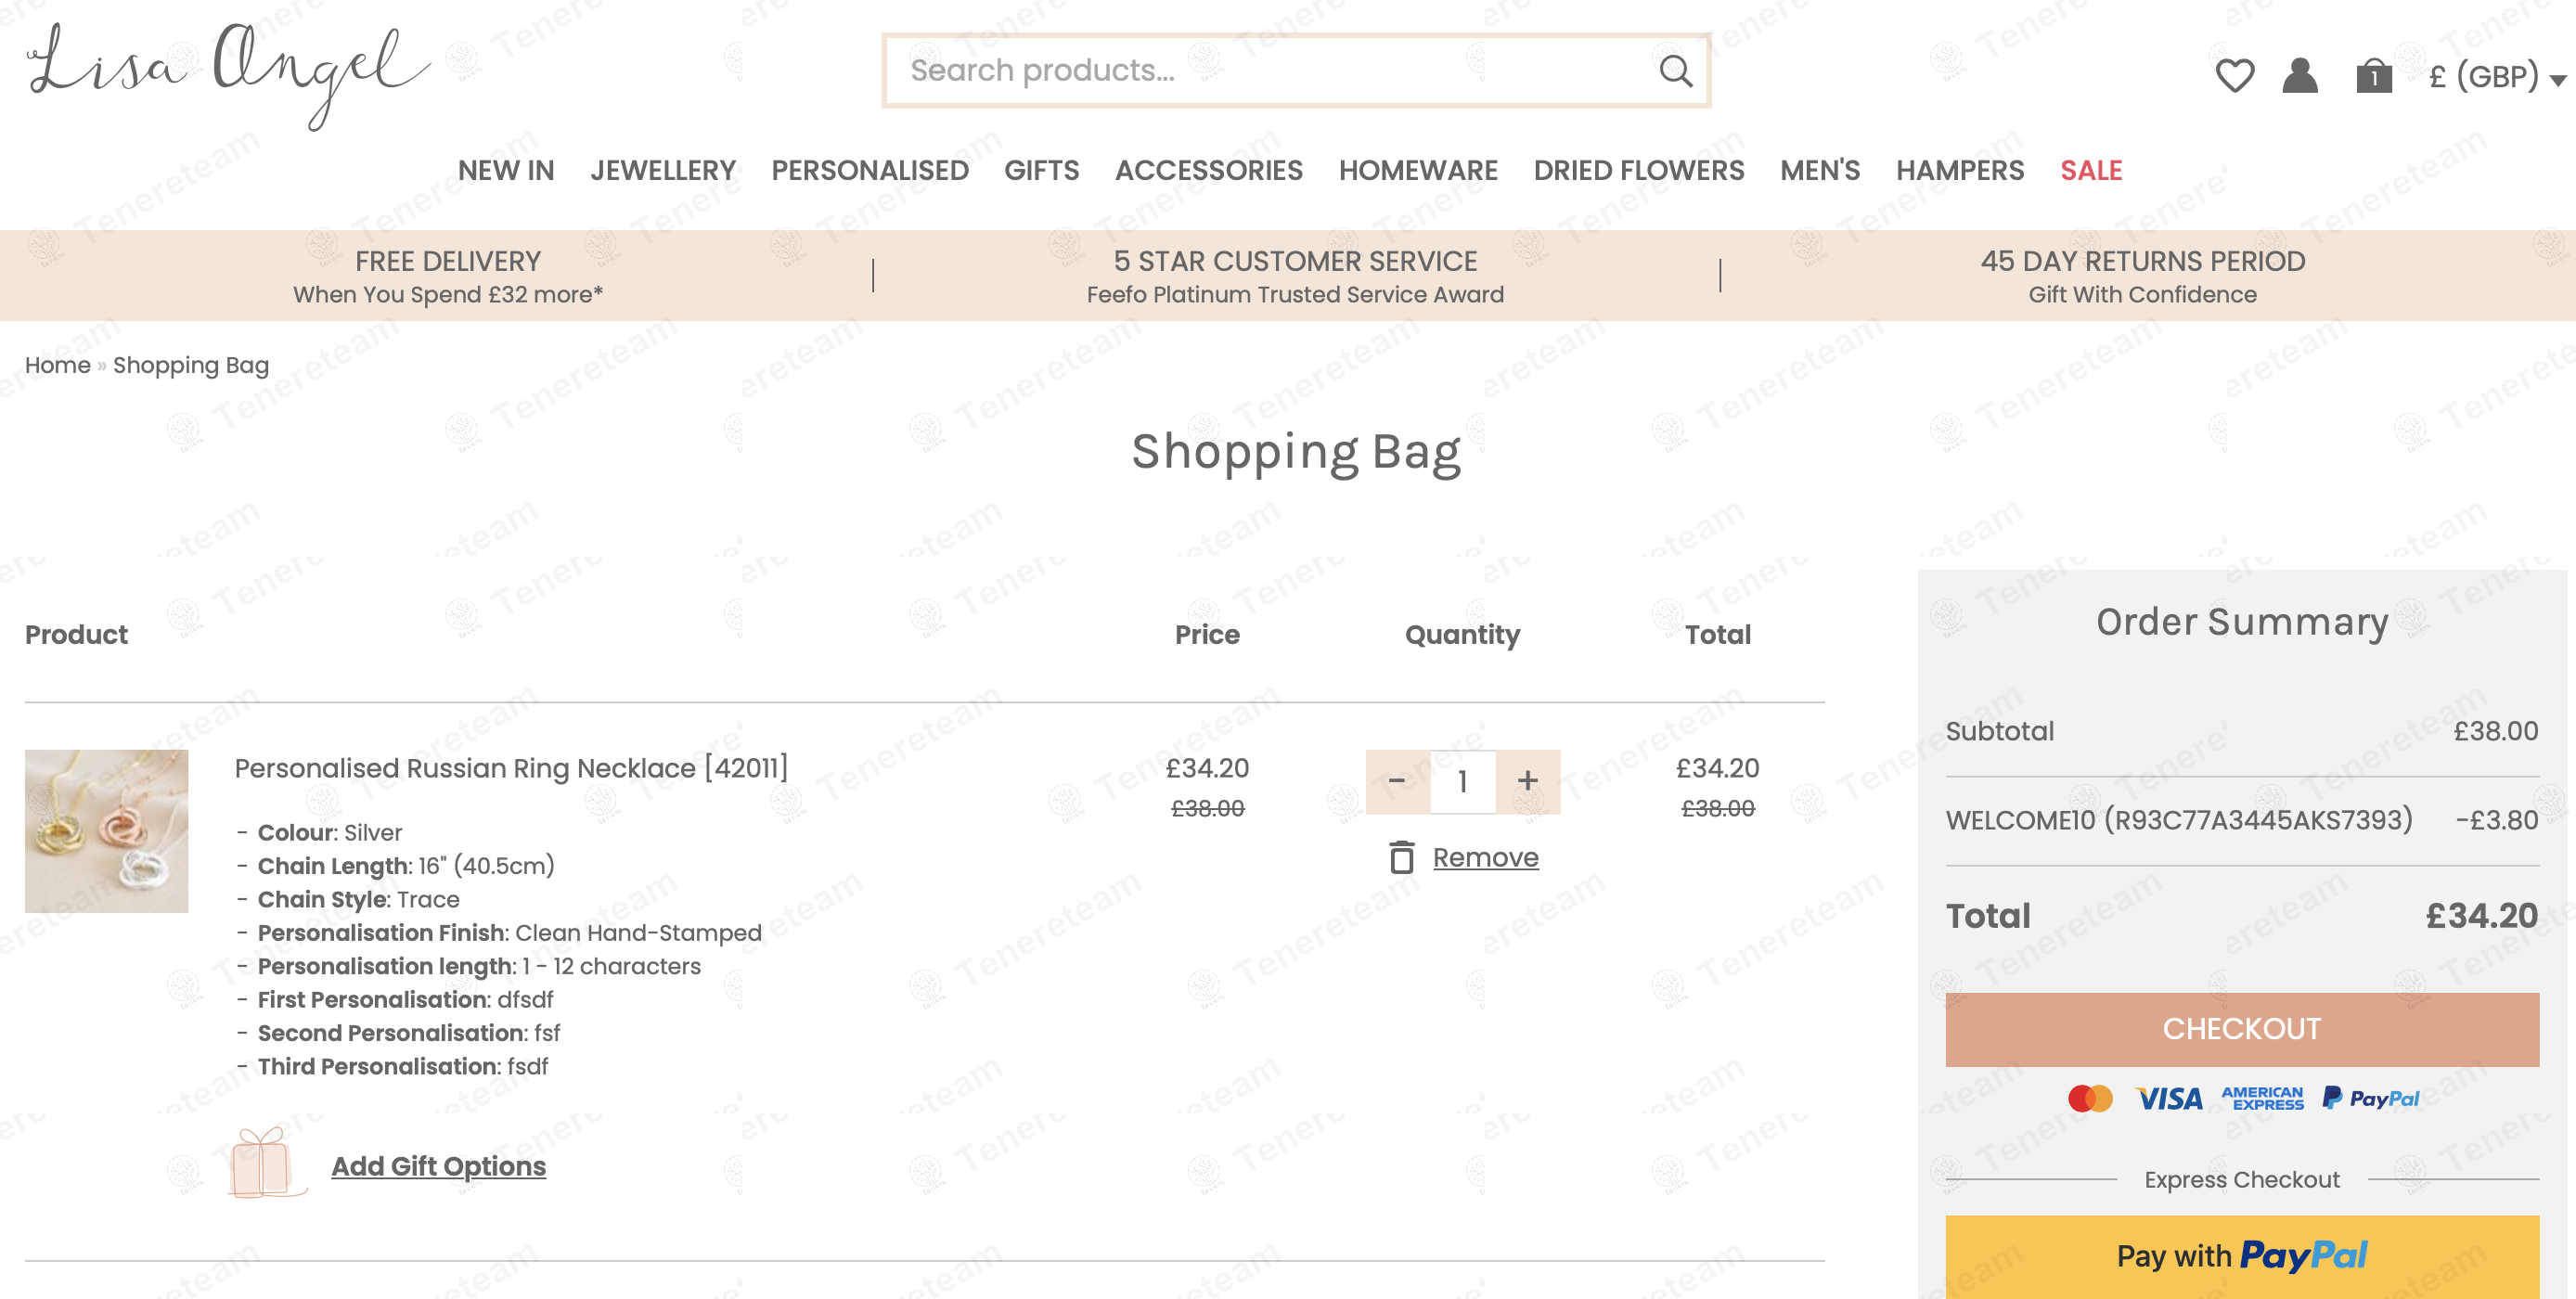This screenshot has width=2576, height=1299.
Task: Pay with PayPal express button
Action: point(2242,1256)
